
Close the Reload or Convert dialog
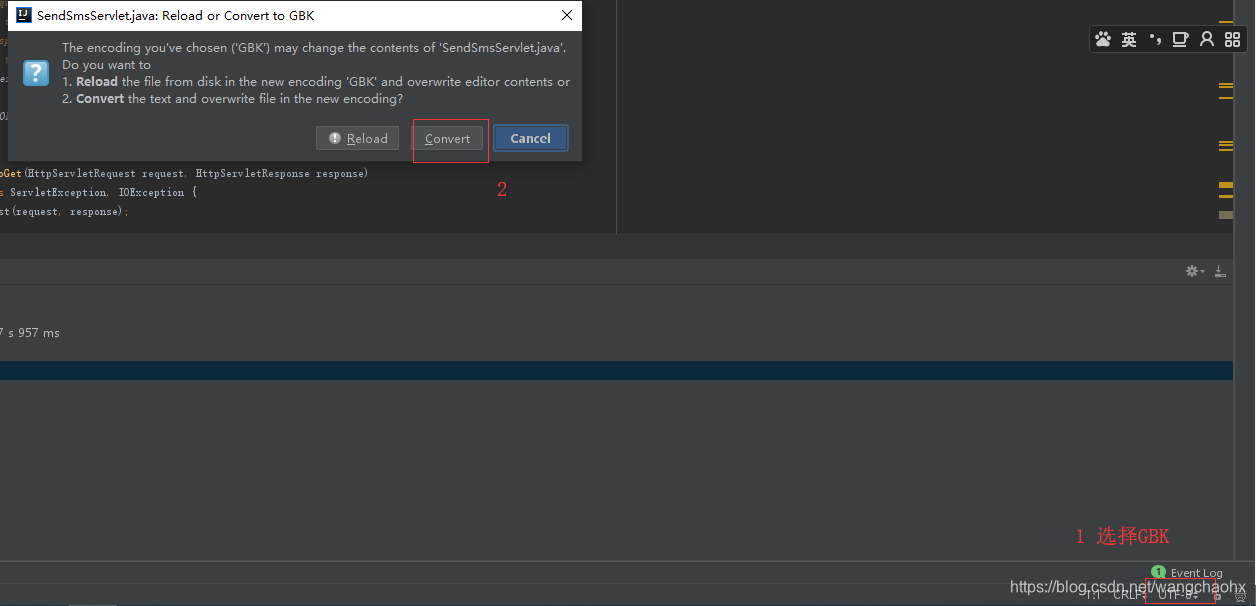pyautogui.click(x=567, y=15)
